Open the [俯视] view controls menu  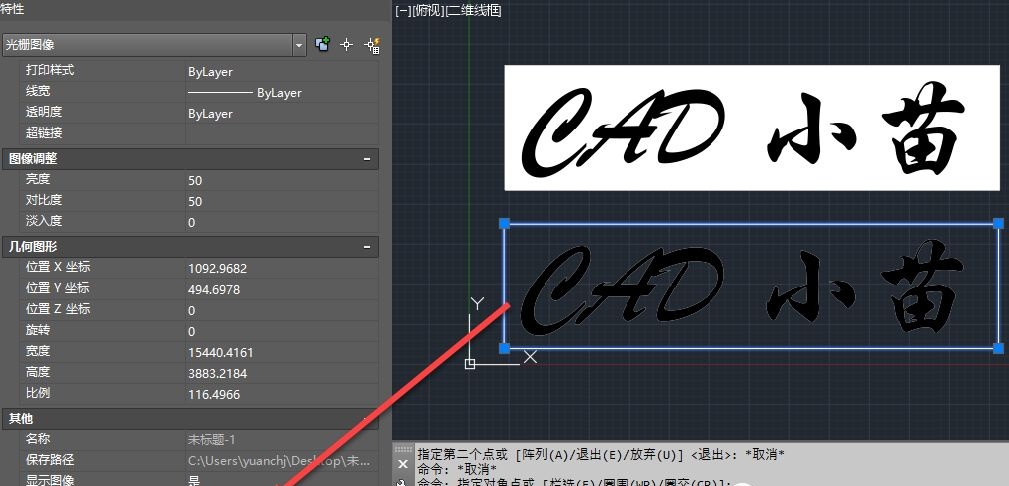pyautogui.click(x=428, y=11)
